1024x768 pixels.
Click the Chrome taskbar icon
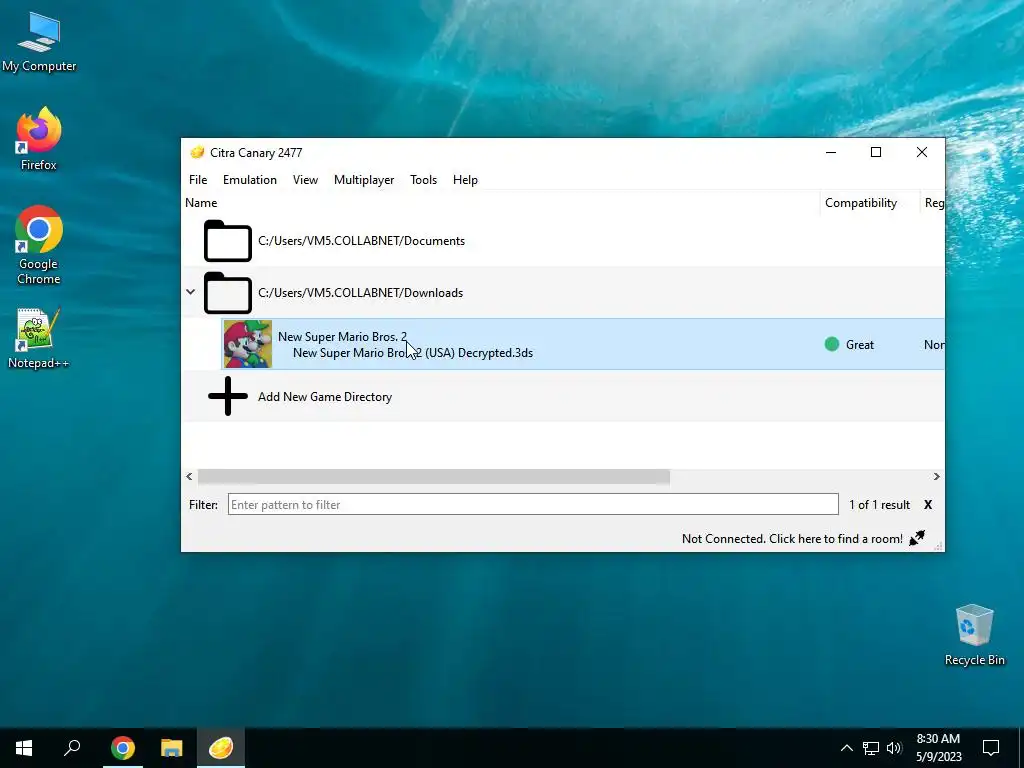point(122,748)
